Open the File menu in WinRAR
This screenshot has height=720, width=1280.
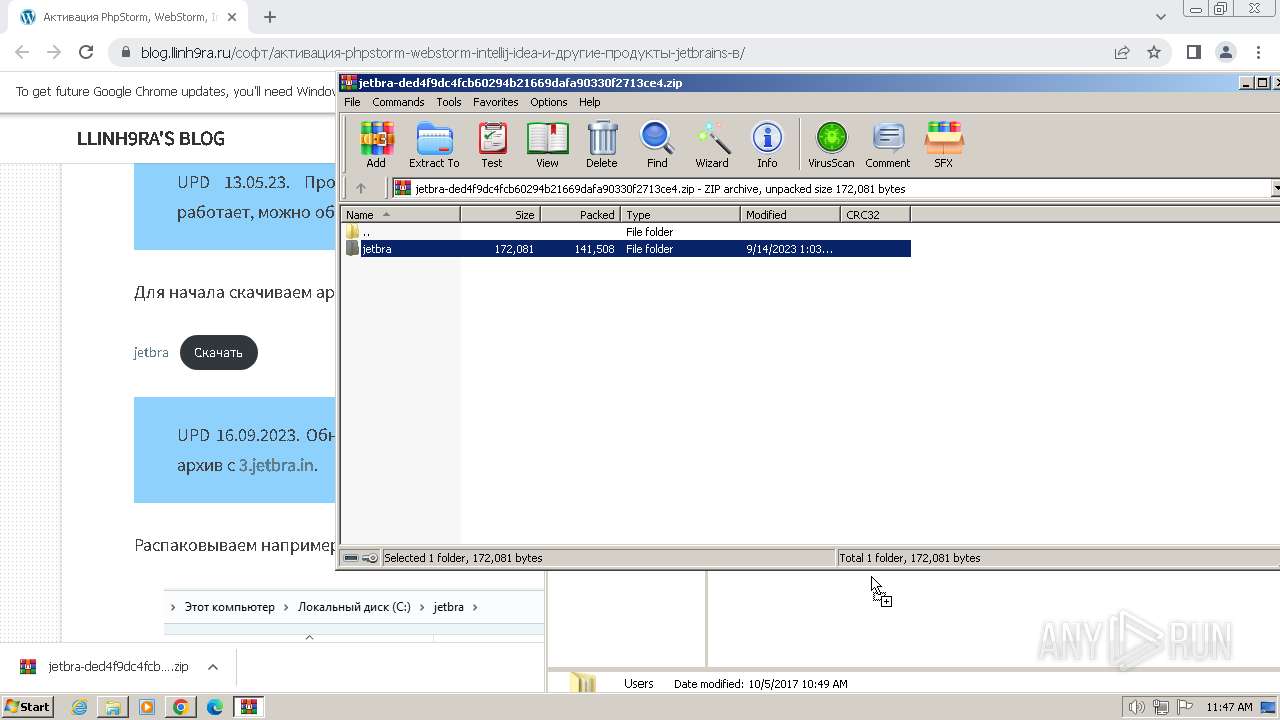(352, 102)
